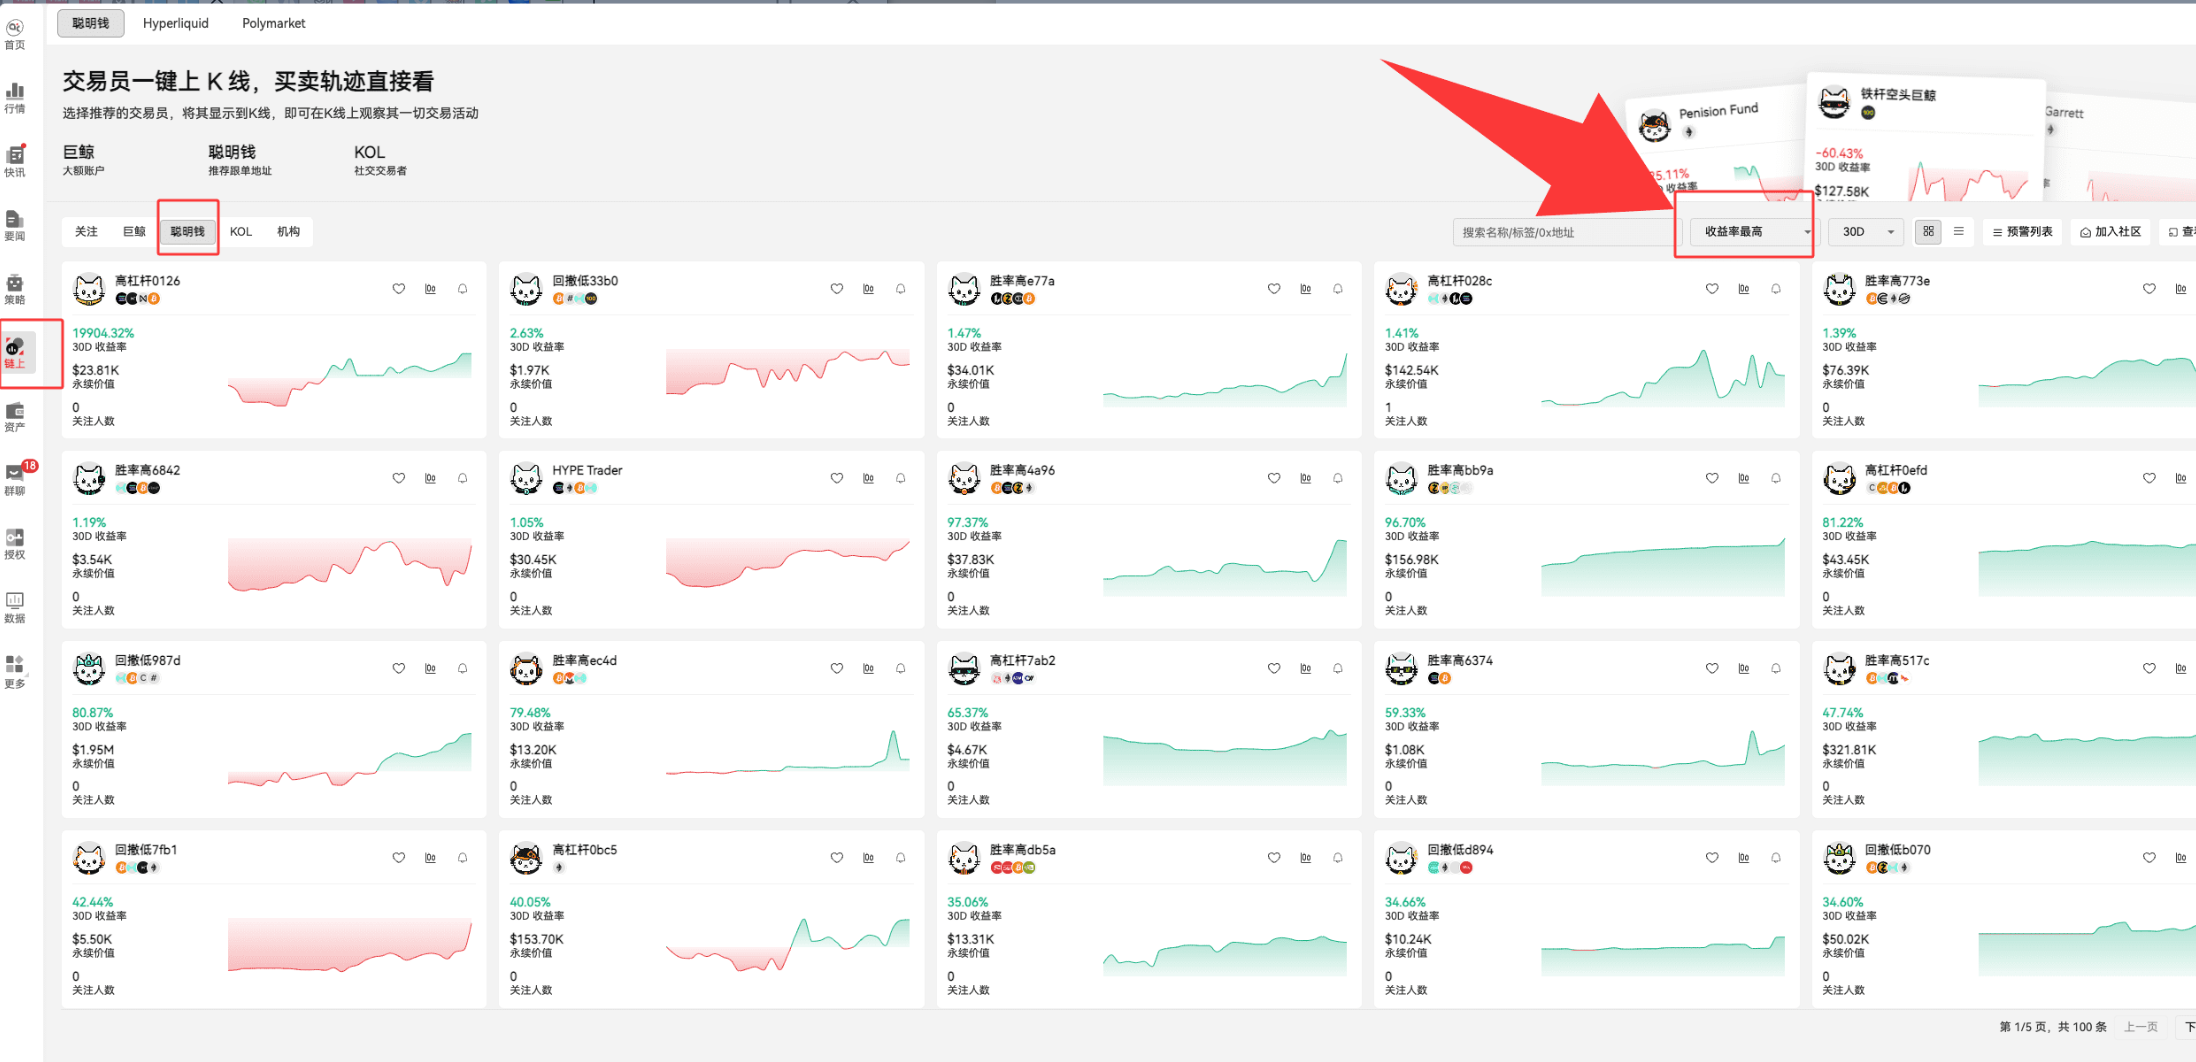
Task: Switch to list view layout icon
Action: point(1959,232)
